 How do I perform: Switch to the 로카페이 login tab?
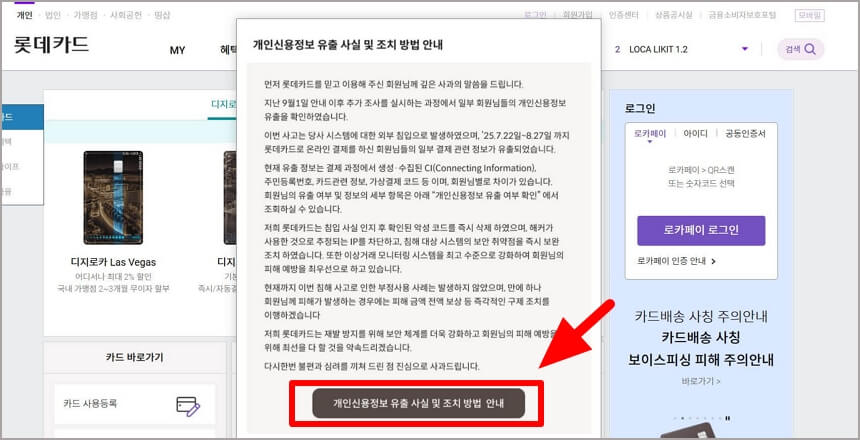(x=650, y=134)
